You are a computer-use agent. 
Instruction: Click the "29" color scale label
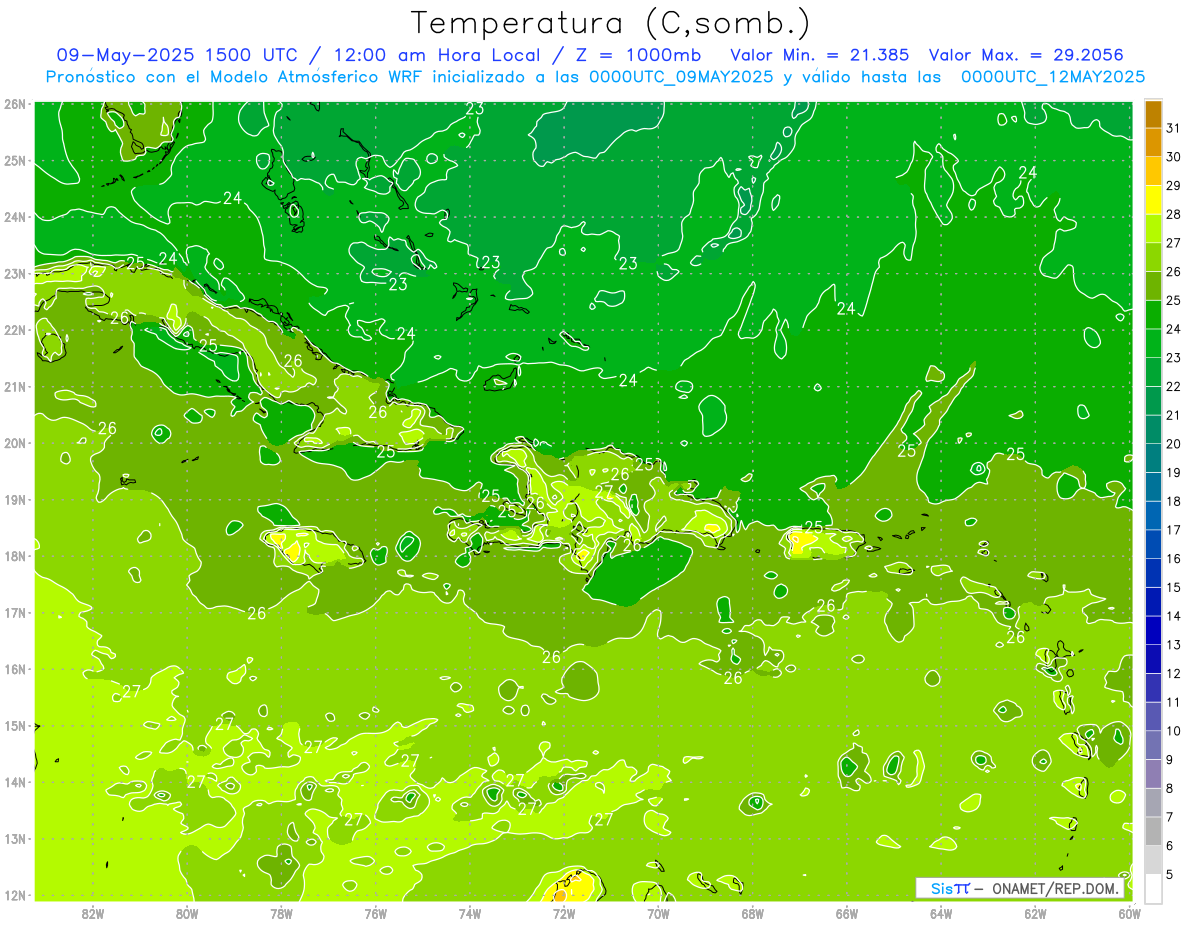tap(1174, 186)
